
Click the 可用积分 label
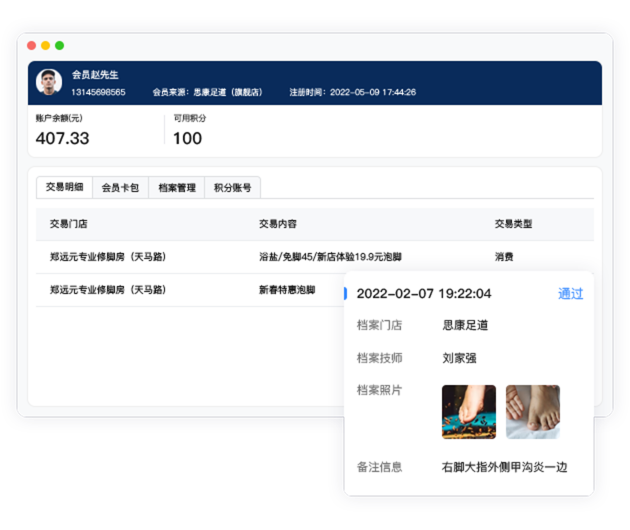(190, 118)
